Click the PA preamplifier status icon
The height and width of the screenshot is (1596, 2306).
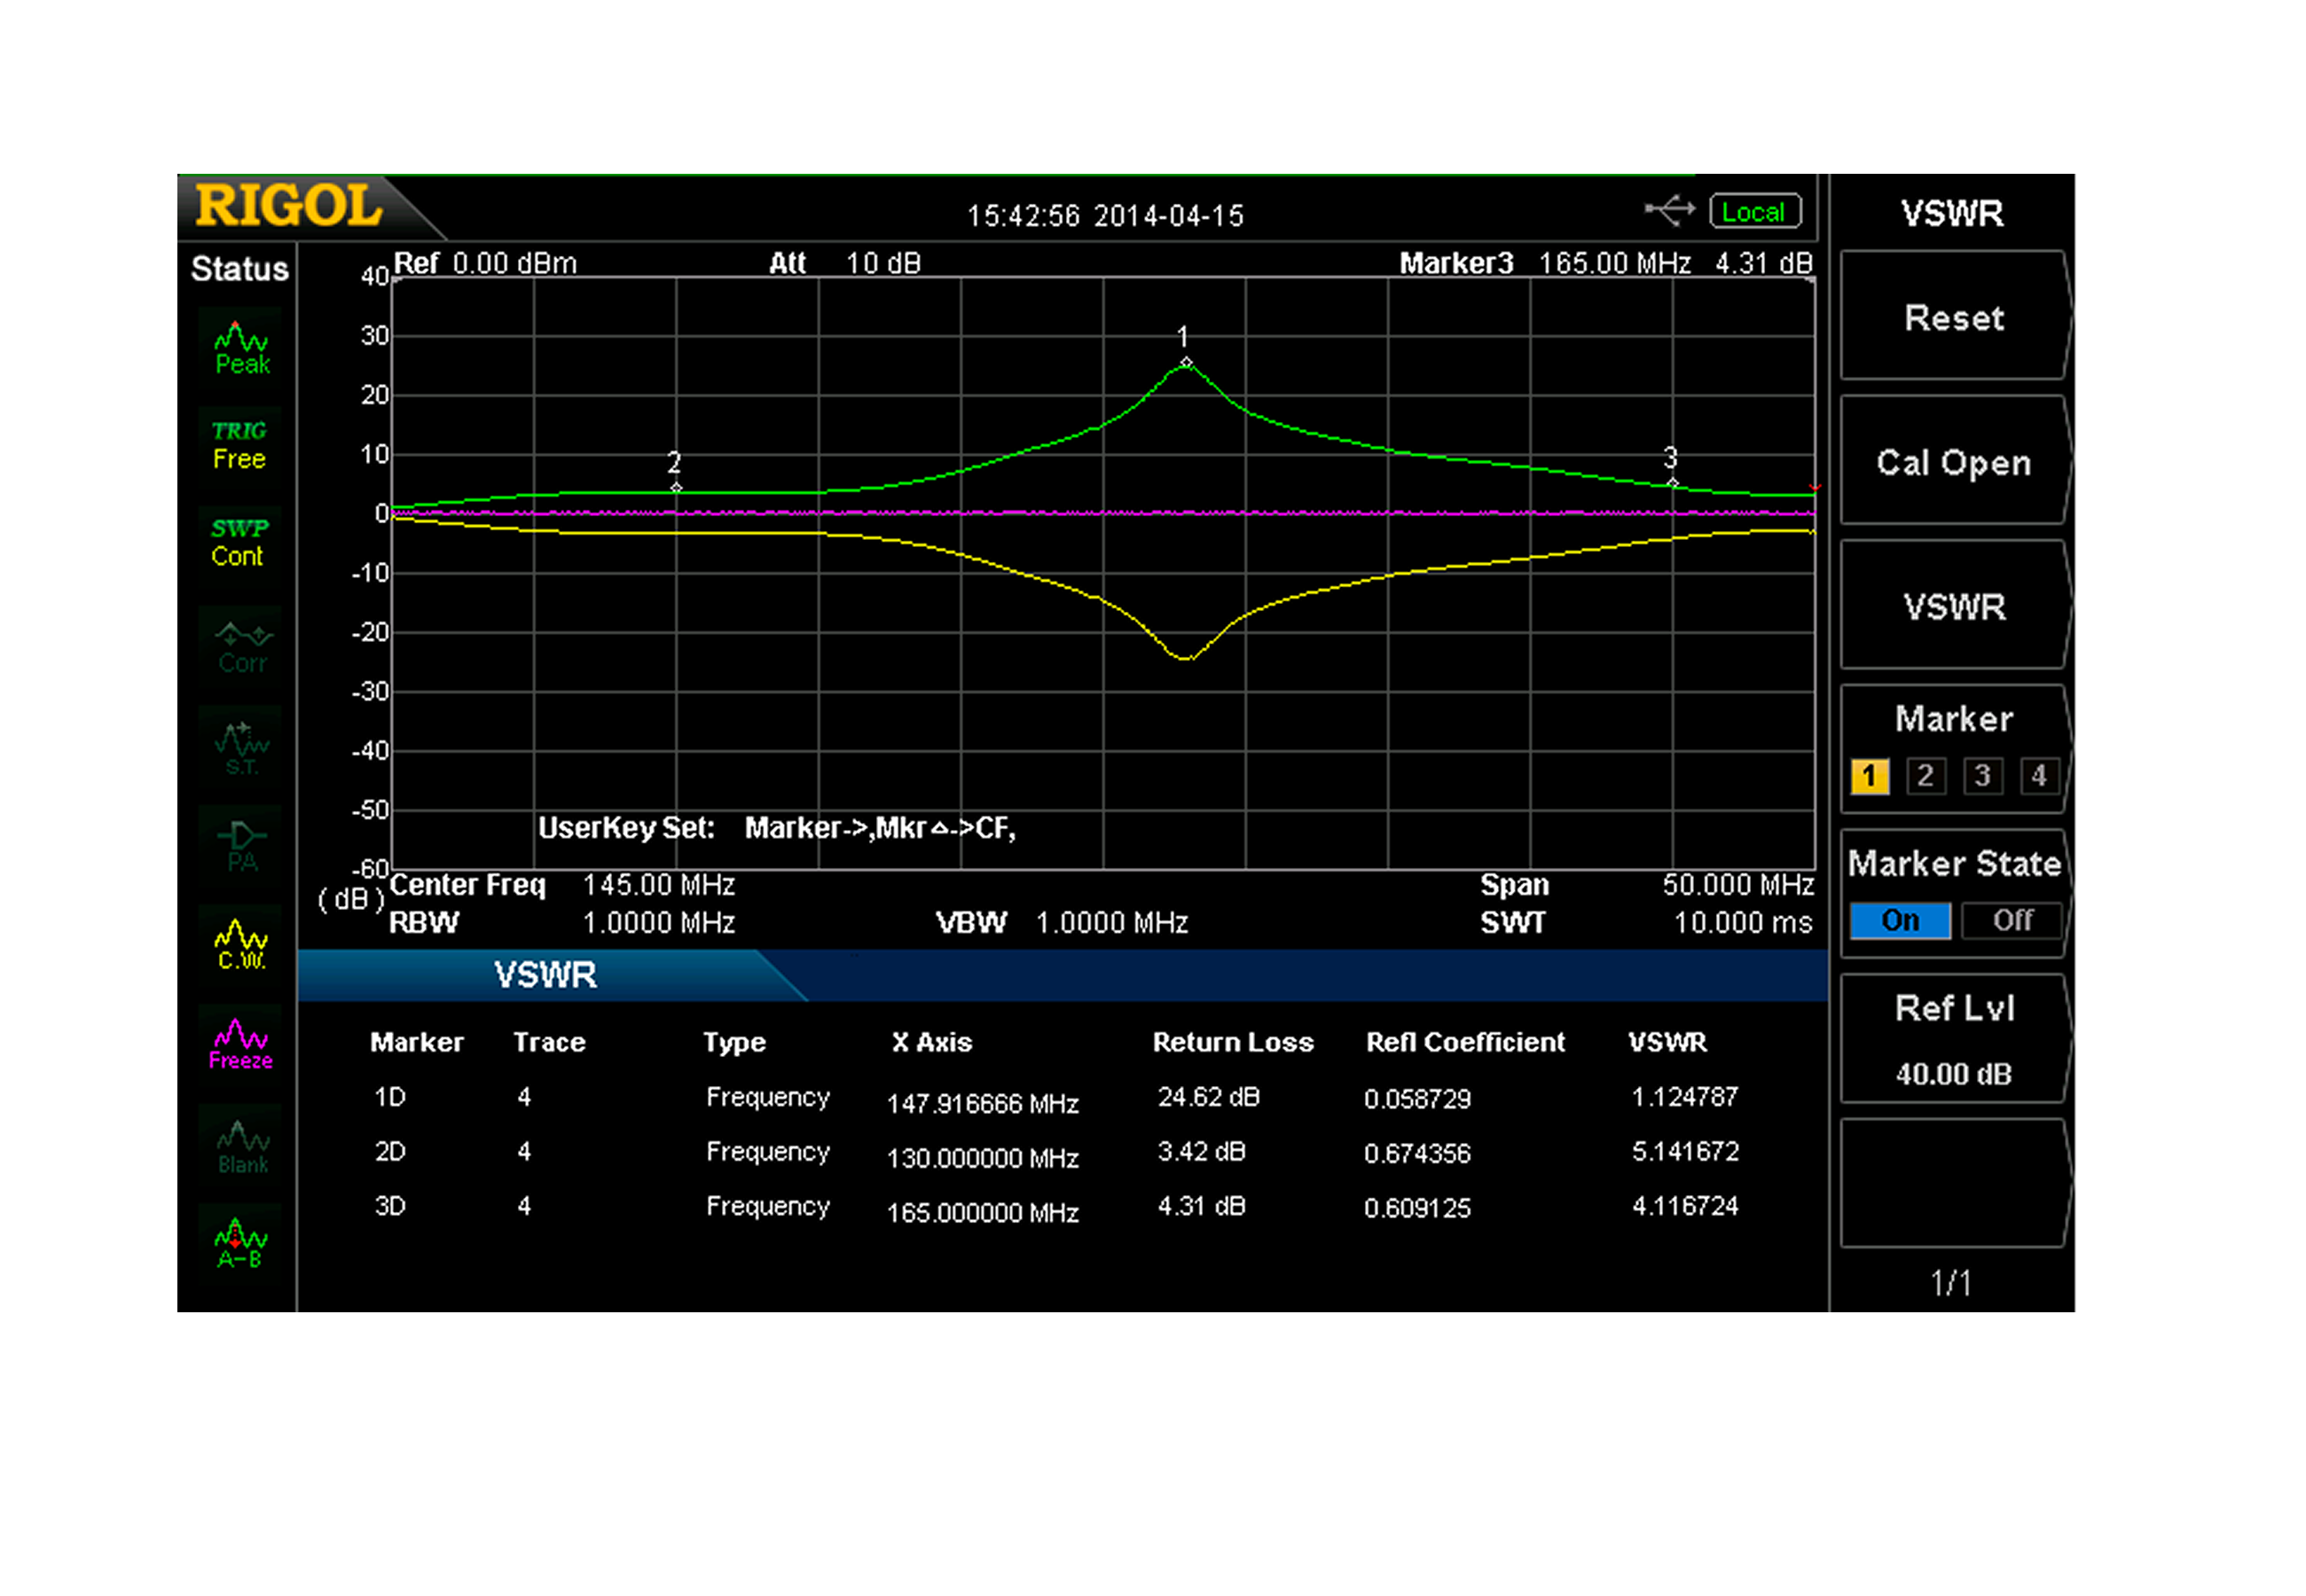(x=240, y=846)
